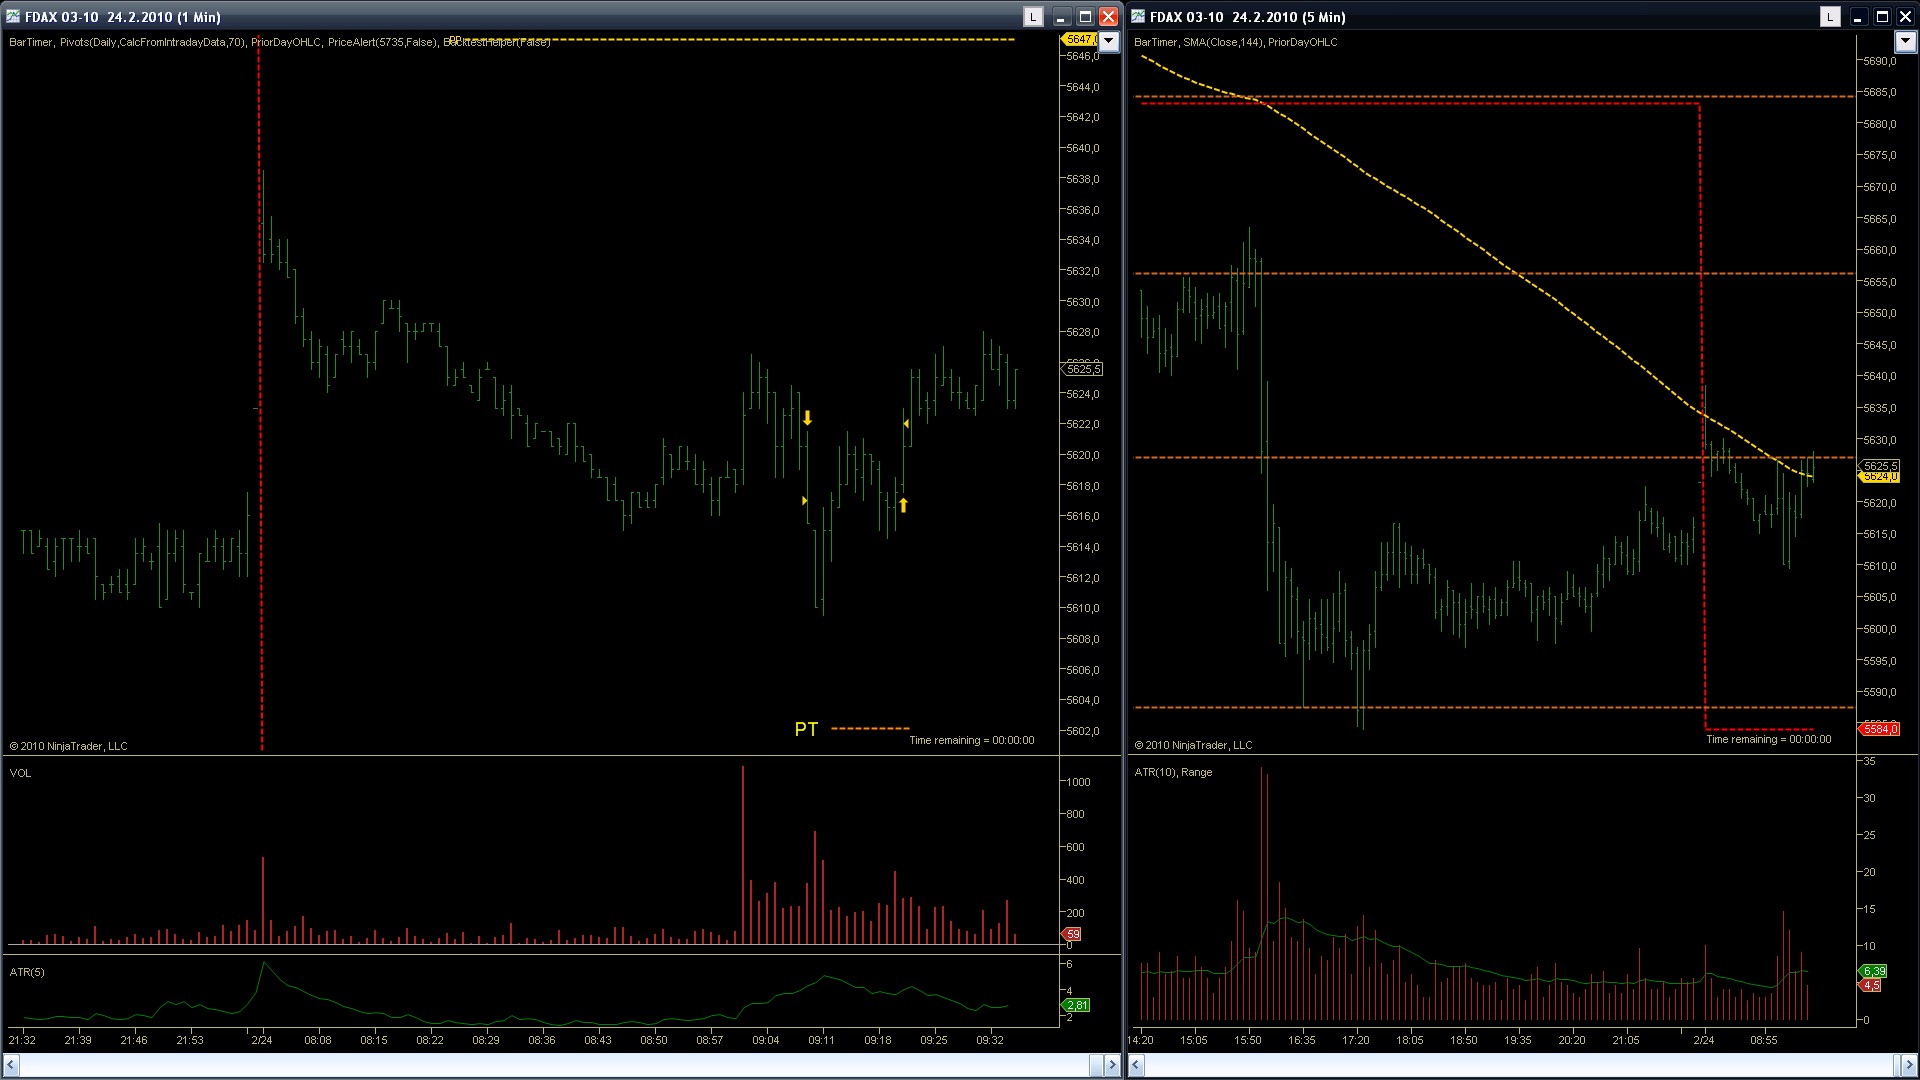Click the green 2,81 ATR value marker
This screenshot has height=1080, width=1920.
pos(1076,1005)
